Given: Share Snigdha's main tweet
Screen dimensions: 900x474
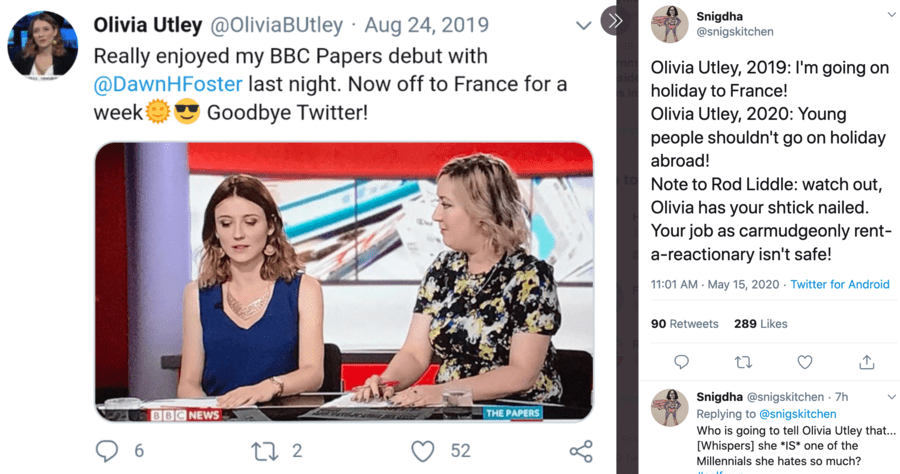Looking at the screenshot, I should 867,362.
